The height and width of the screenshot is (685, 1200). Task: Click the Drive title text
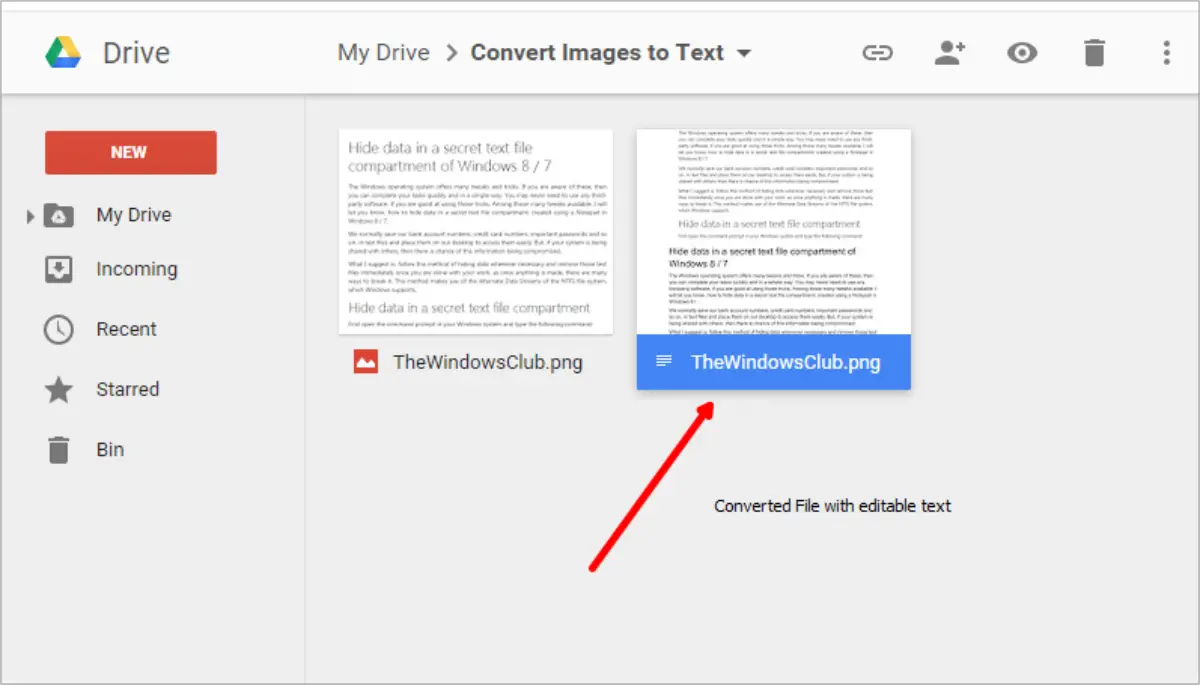pos(136,52)
